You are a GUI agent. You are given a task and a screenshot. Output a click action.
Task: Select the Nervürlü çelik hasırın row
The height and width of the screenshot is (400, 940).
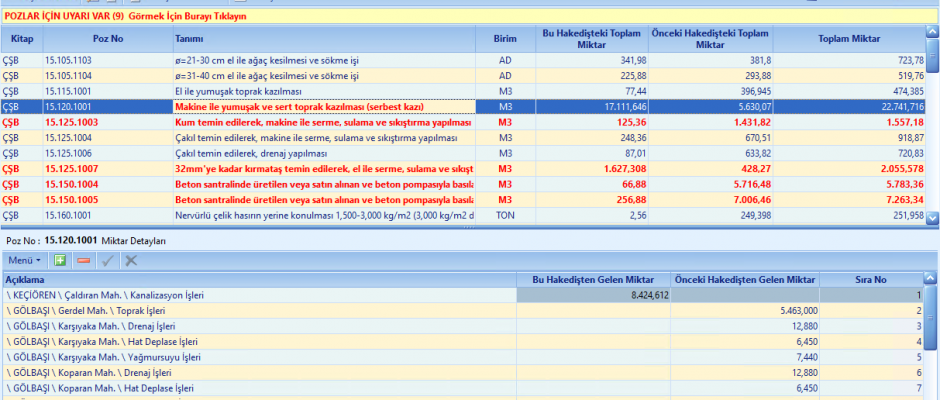(322, 215)
